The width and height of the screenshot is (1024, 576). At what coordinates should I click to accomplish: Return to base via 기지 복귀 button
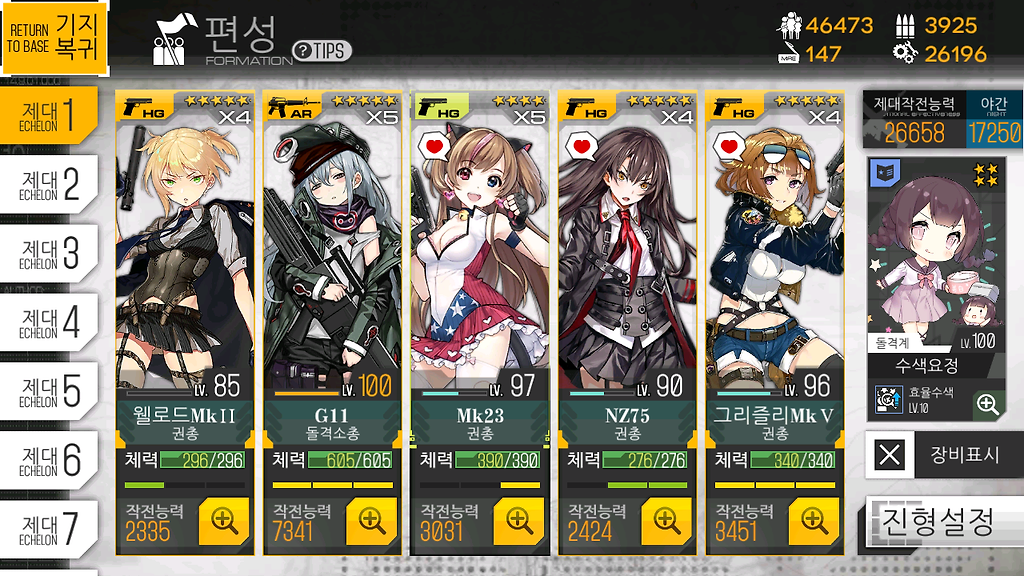[x=55, y=37]
